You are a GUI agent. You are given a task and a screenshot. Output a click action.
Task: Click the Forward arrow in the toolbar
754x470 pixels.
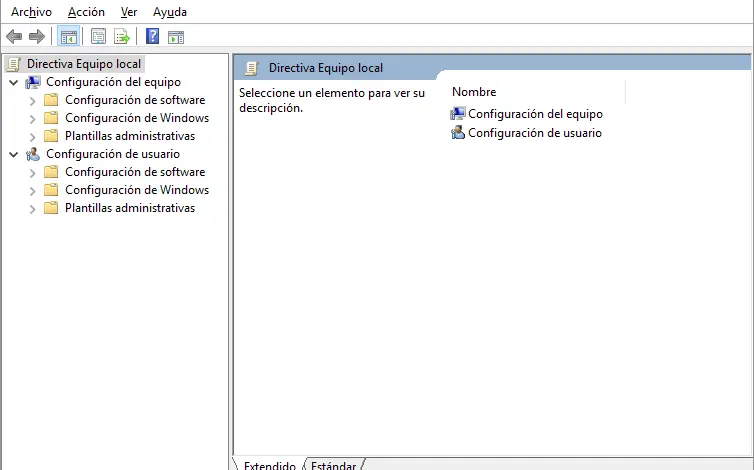pyautogui.click(x=37, y=37)
